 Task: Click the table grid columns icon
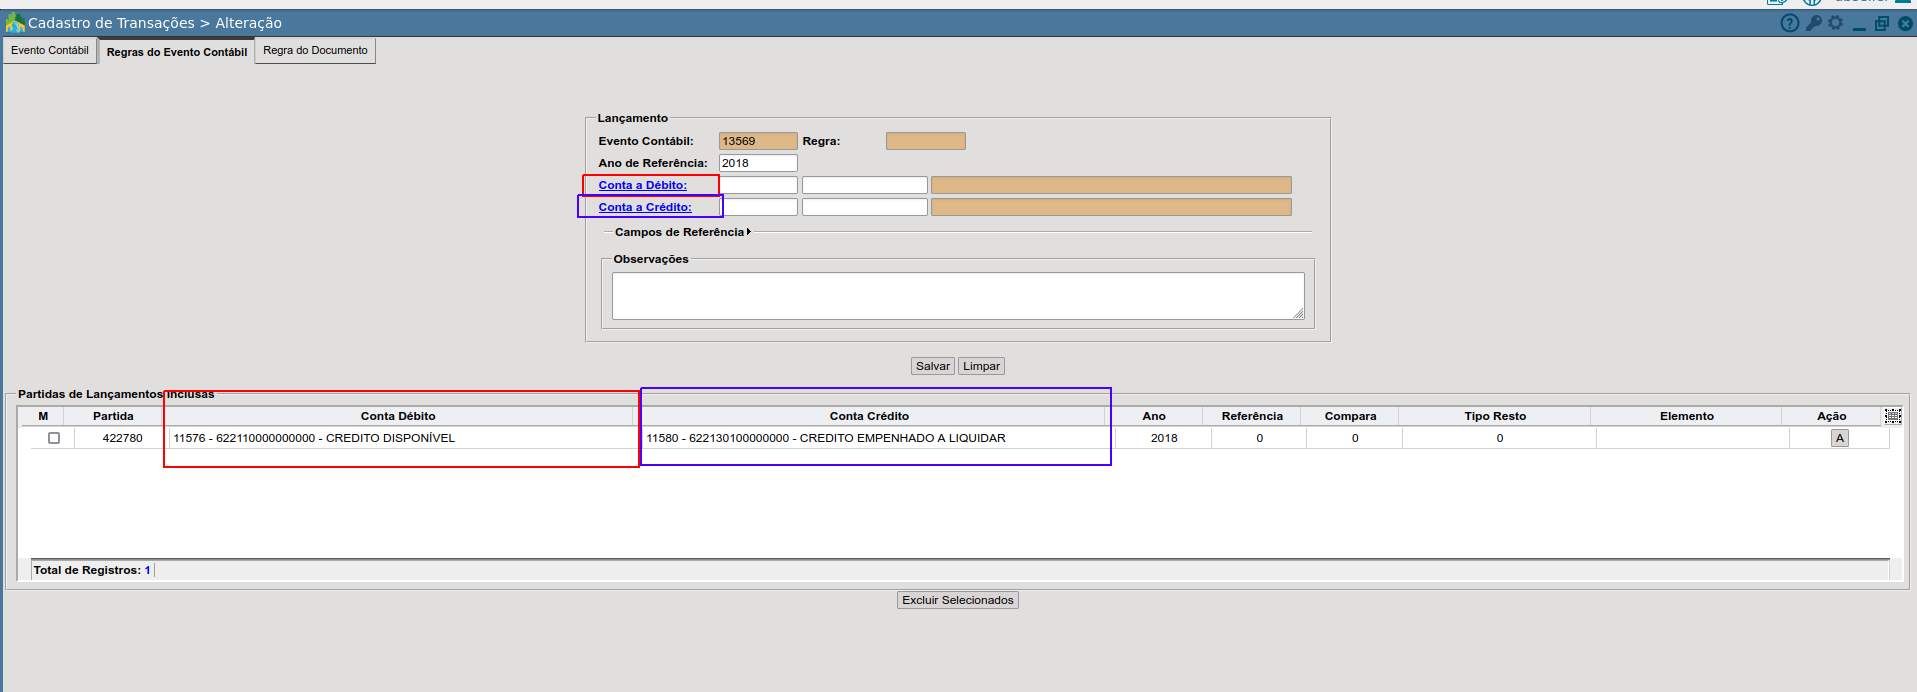coord(1892,416)
